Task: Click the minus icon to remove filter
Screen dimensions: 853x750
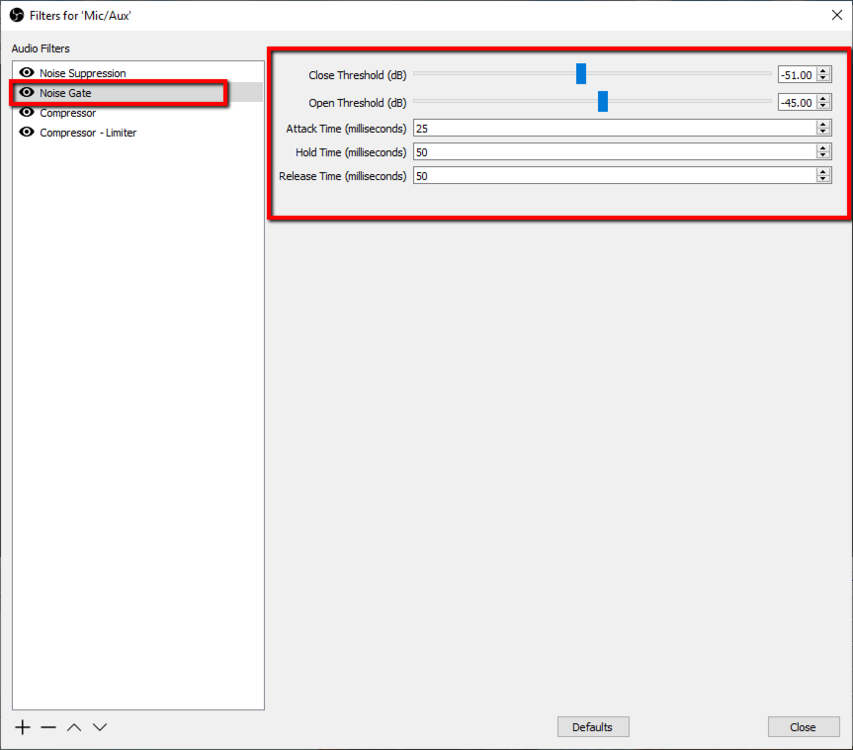Action: click(48, 727)
